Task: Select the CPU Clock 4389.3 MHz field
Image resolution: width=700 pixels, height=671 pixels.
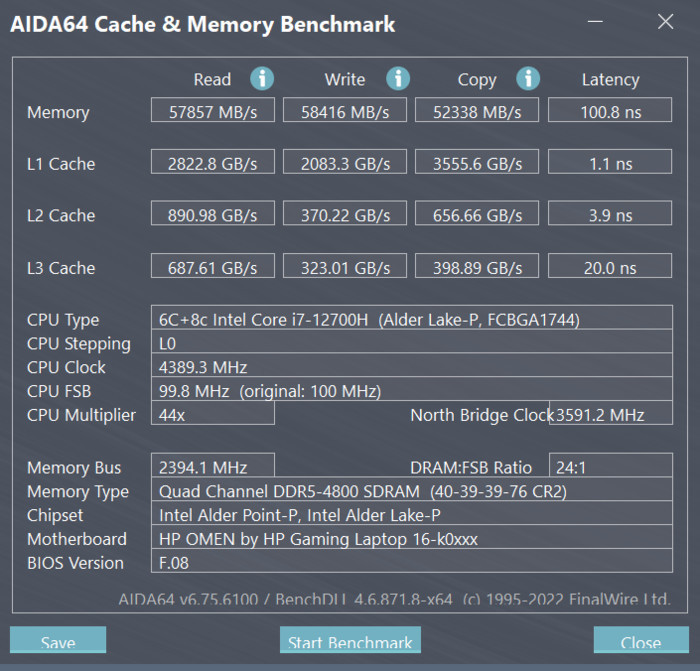Action: [x=412, y=365]
